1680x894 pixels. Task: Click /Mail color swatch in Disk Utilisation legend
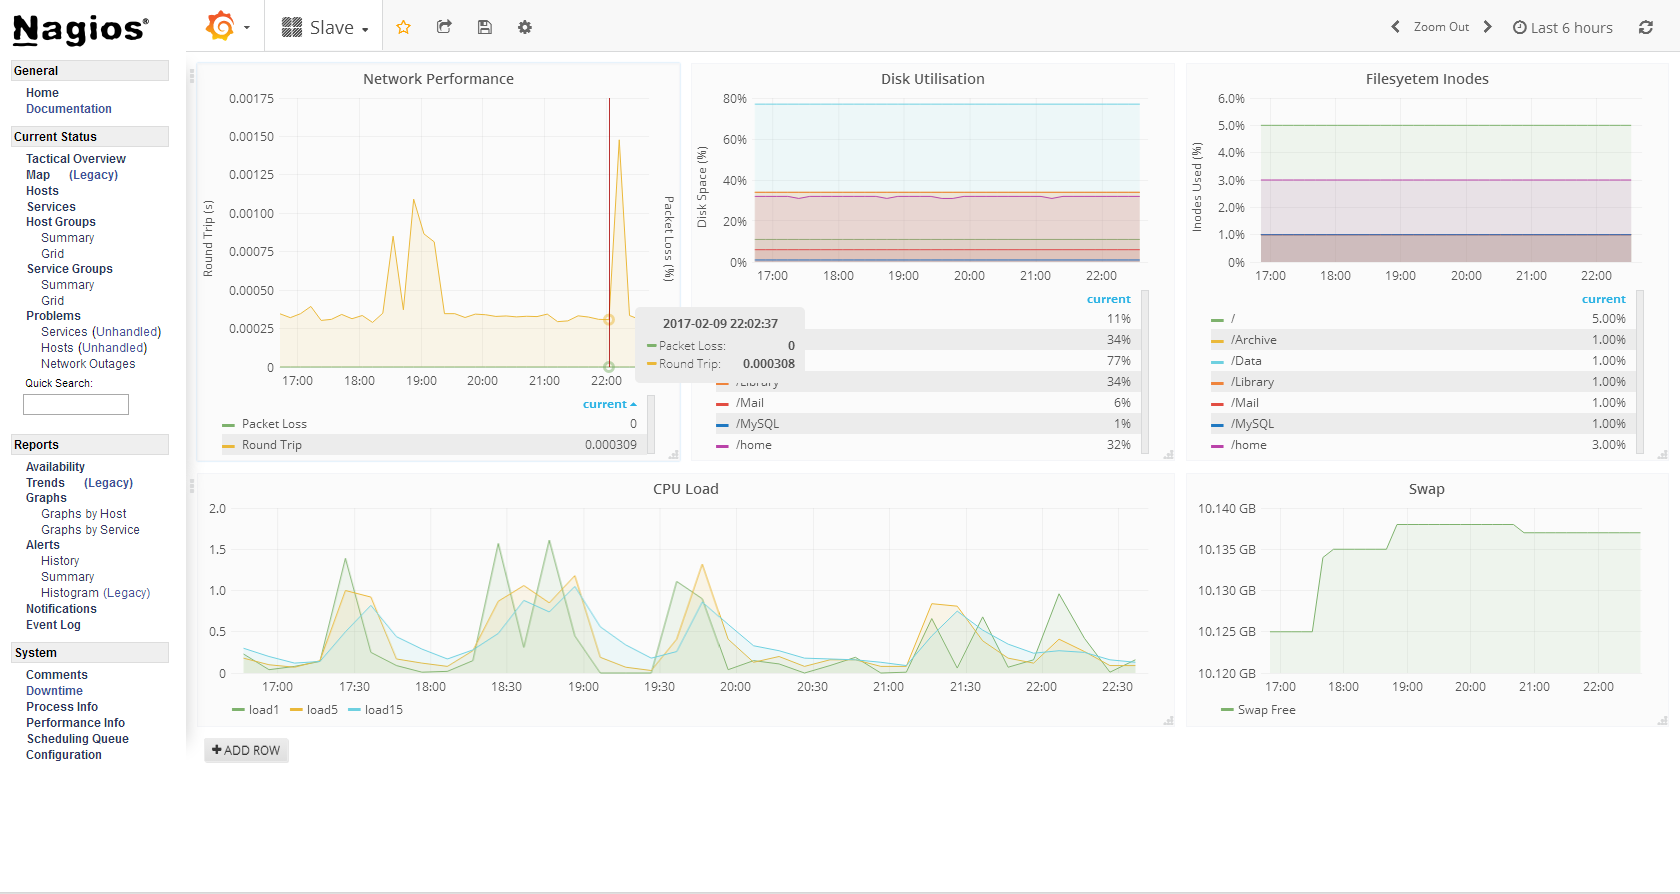tap(722, 404)
